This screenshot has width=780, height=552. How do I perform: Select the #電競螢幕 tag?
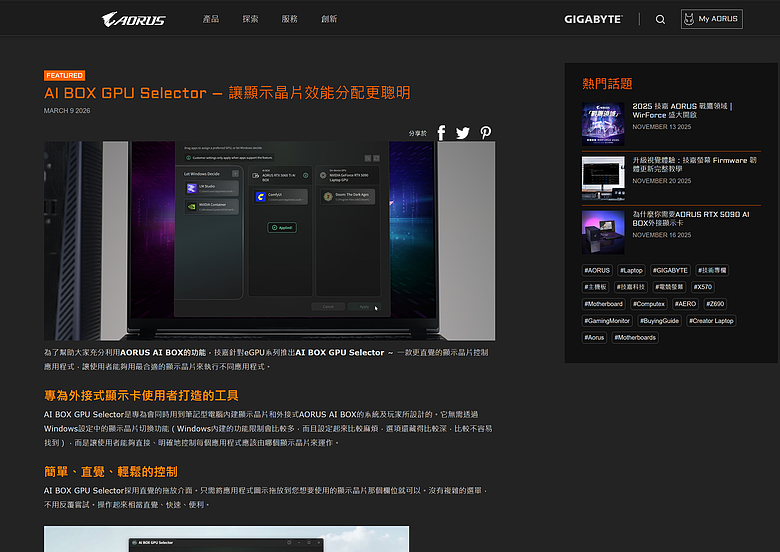tap(669, 287)
